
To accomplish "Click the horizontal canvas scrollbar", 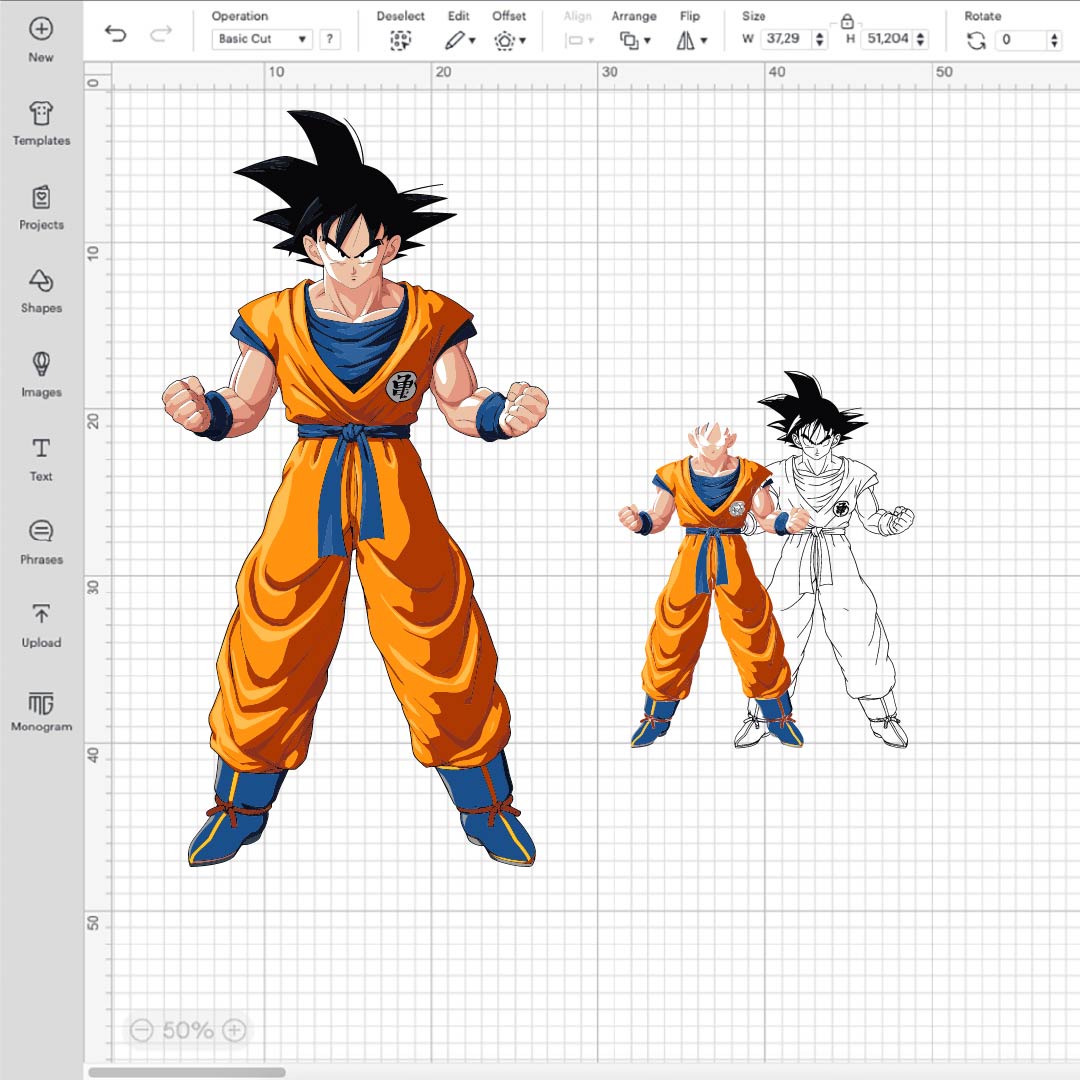I will click(187, 1072).
